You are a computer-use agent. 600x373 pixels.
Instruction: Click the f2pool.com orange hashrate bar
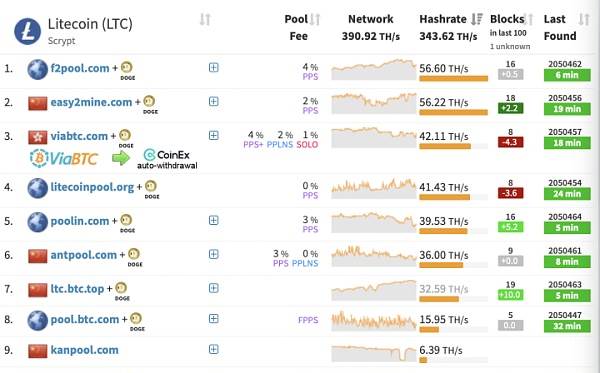[x=453, y=78]
